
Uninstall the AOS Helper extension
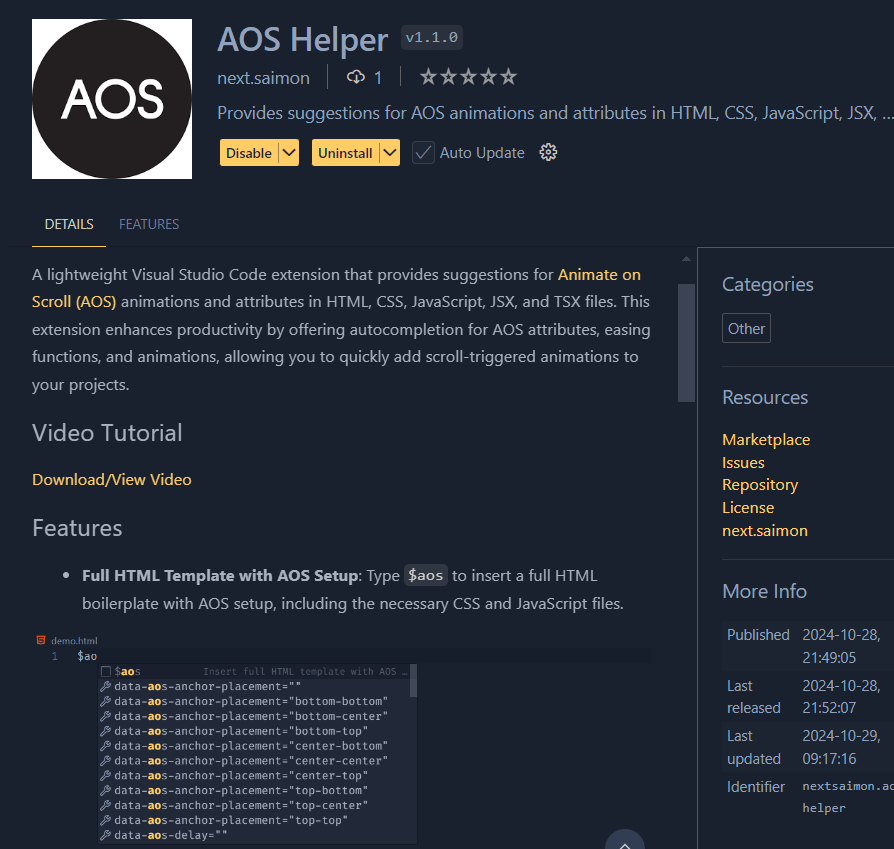click(345, 153)
